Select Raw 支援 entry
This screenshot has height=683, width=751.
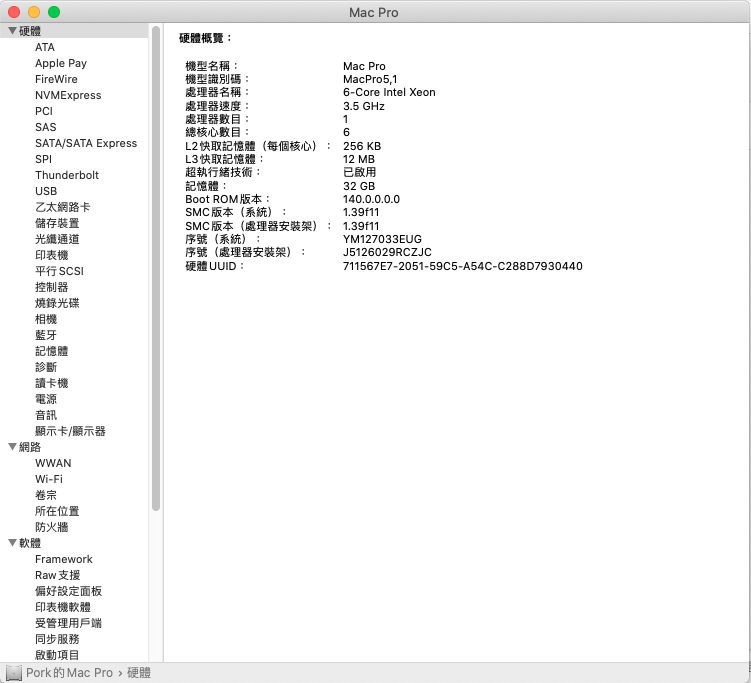57,575
